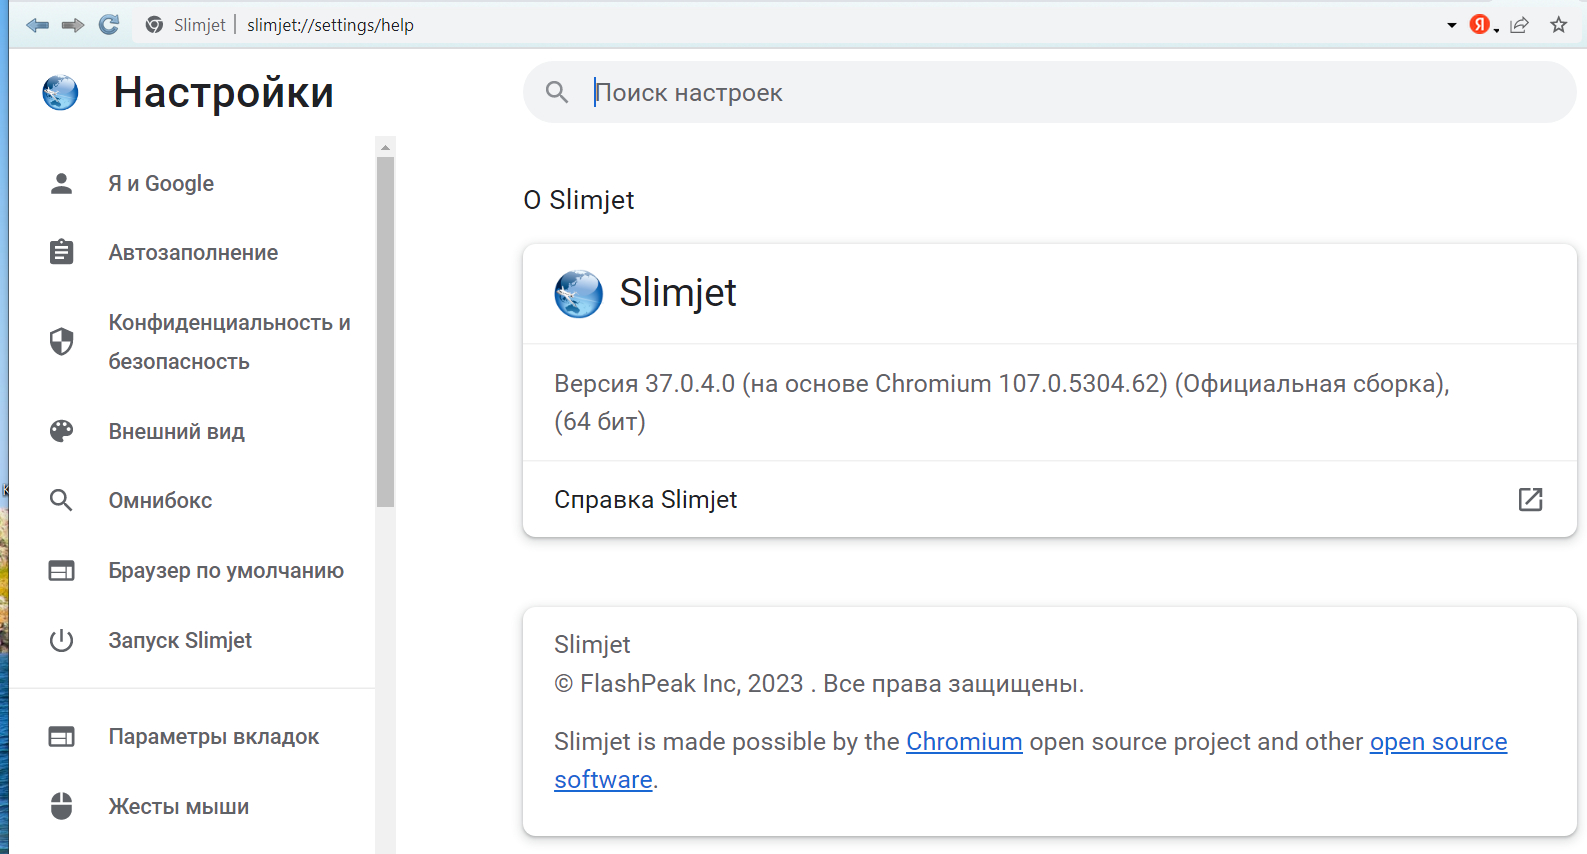Image resolution: width=1587 pixels, height=854 pixels.
Task: Go to Внешний вид settings
Action: click(176, 431)
